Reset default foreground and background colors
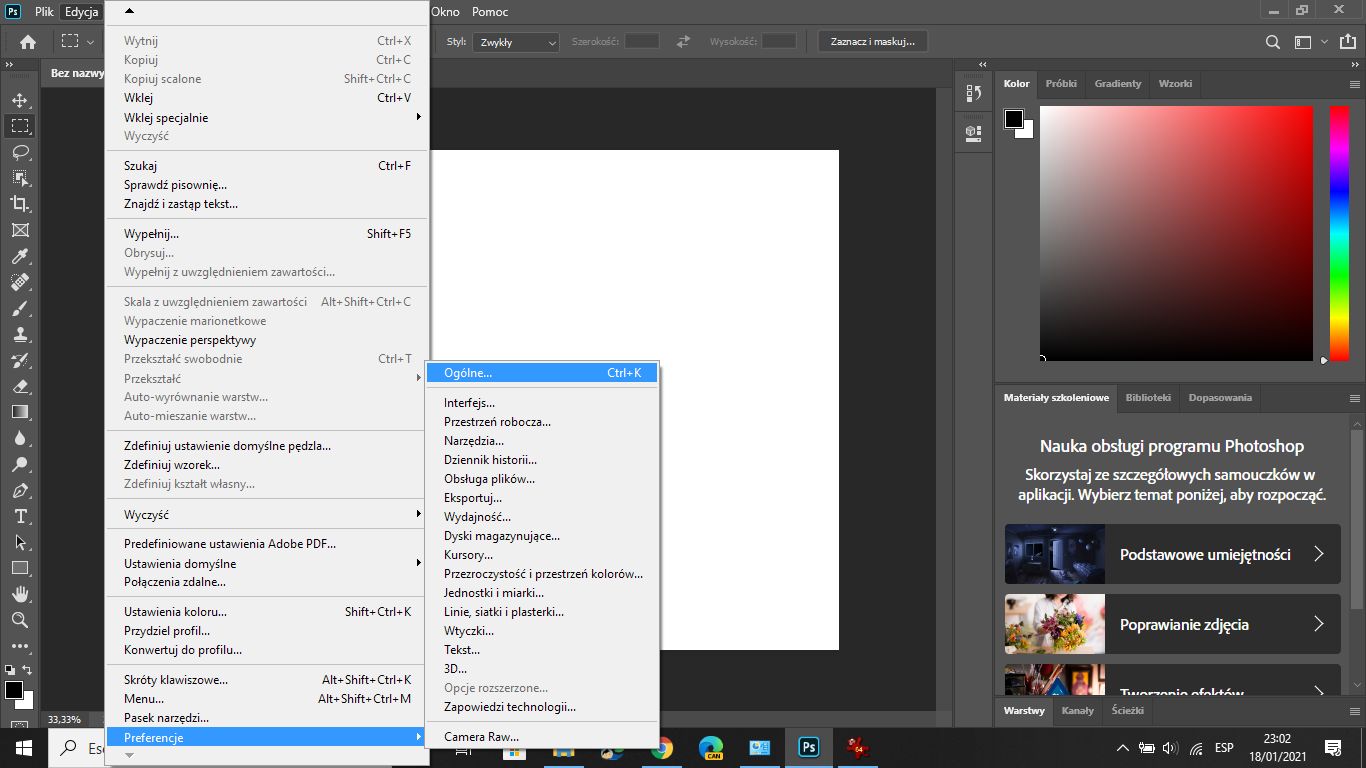The height and width of the screenshot is (768, 1366). click(x=10, y=670)
